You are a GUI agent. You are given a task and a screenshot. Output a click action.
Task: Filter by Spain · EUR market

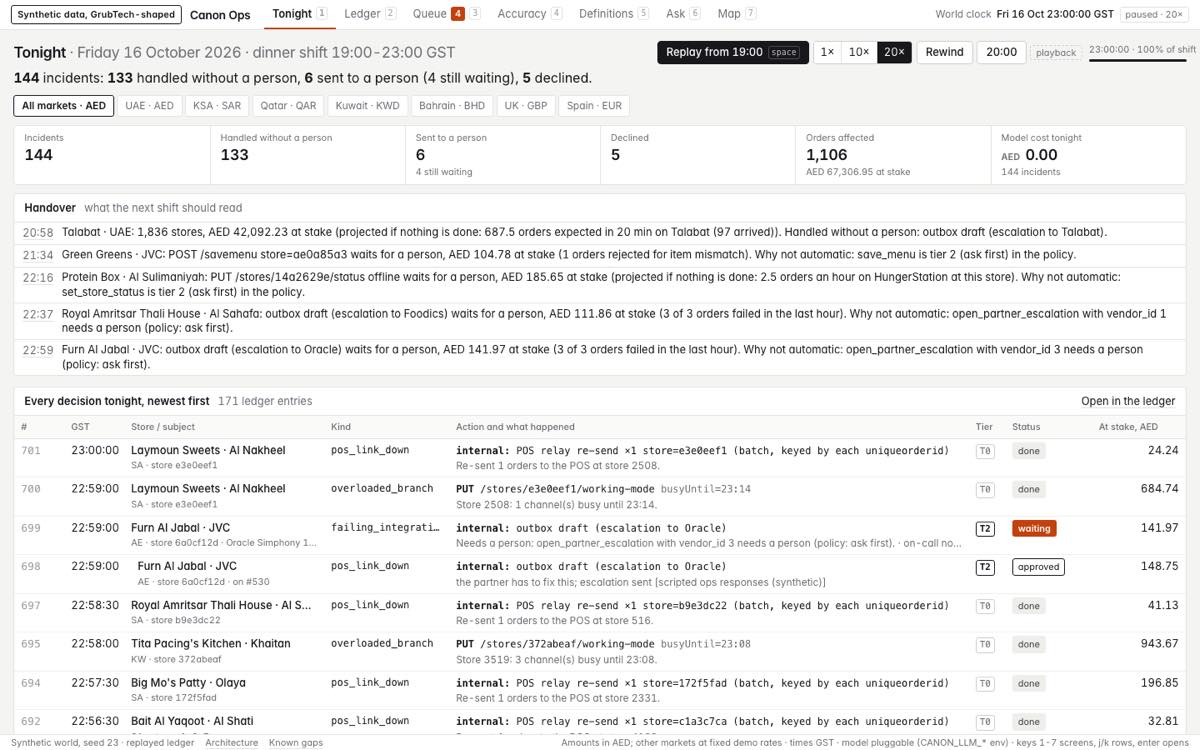(594, 106)
